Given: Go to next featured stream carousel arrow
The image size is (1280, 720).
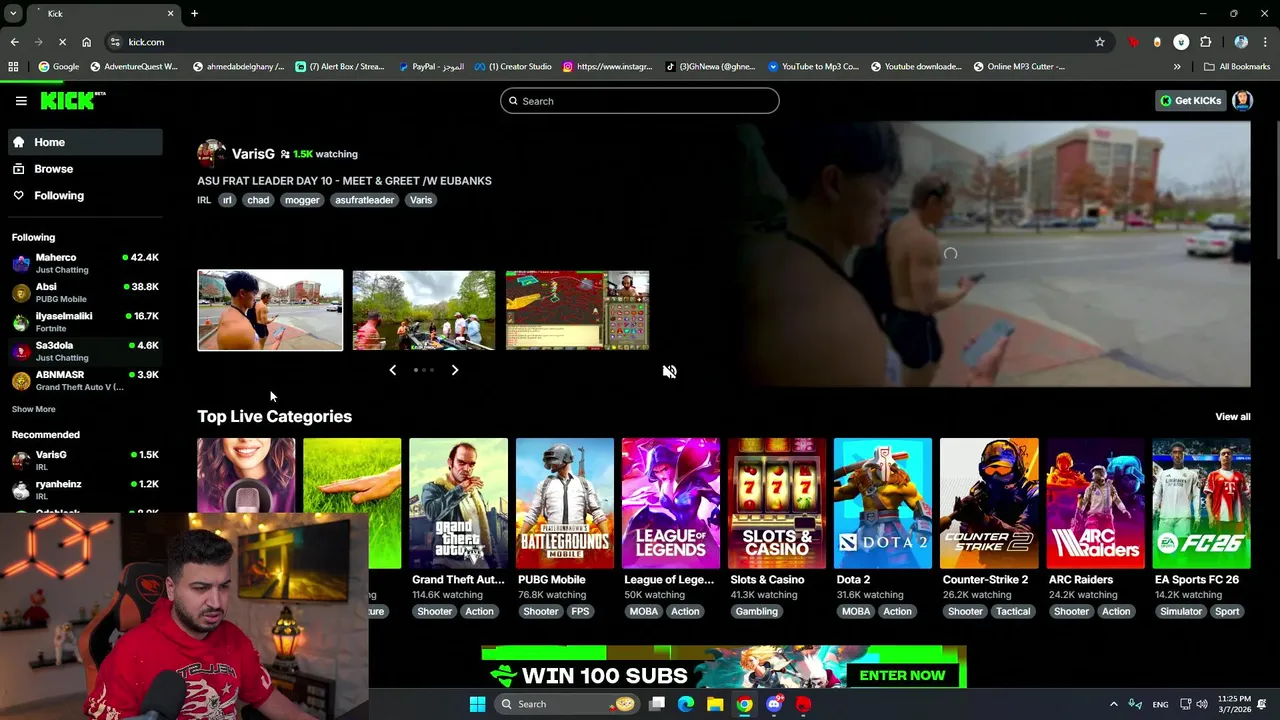Looking at the screenshot, I should tap(455, 370).
